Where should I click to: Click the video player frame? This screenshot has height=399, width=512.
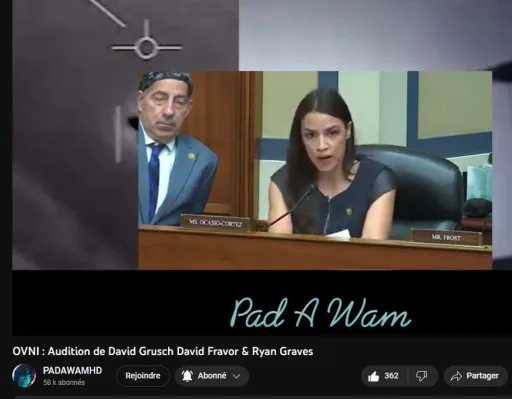coord(262,168)
